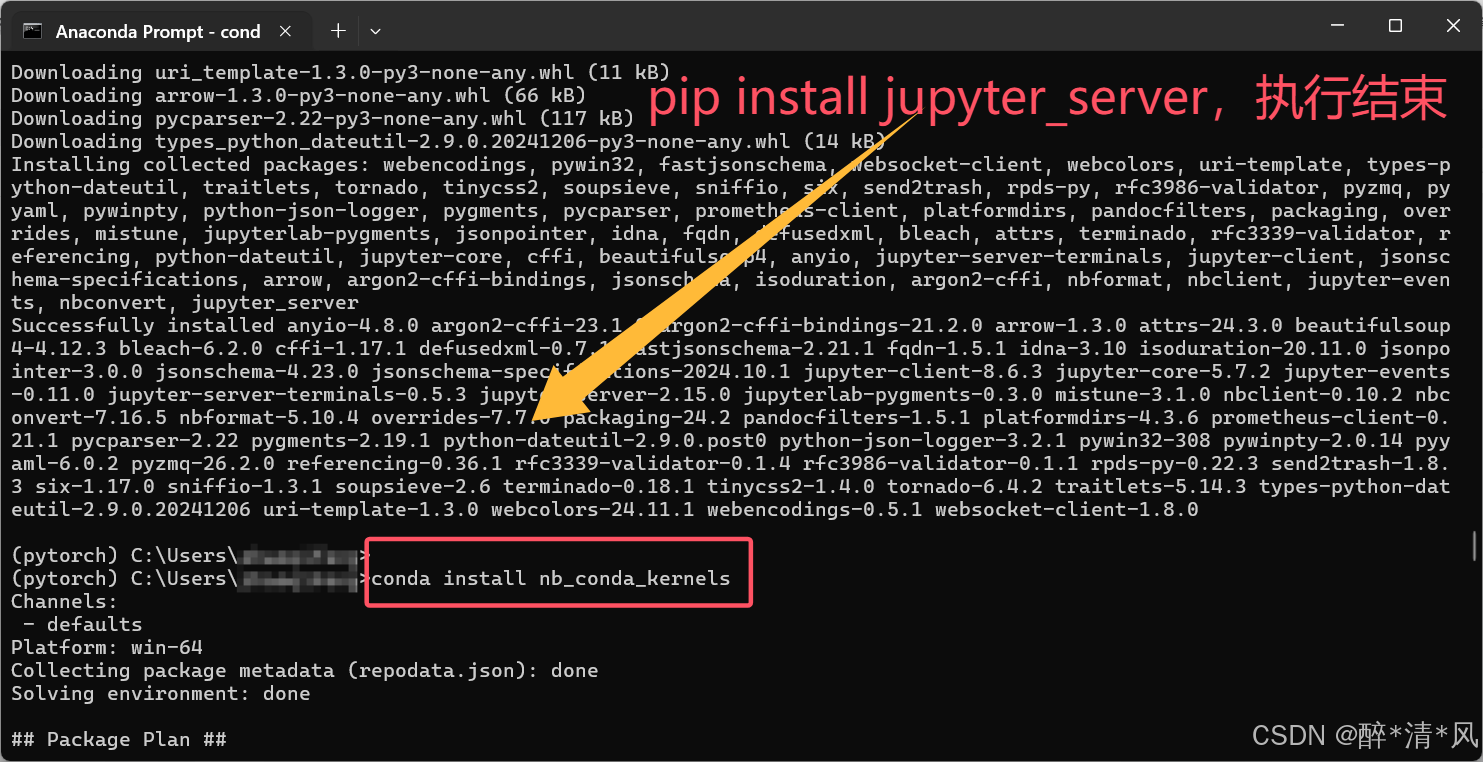Click the chevron next to the new tab button

(375, 31)
